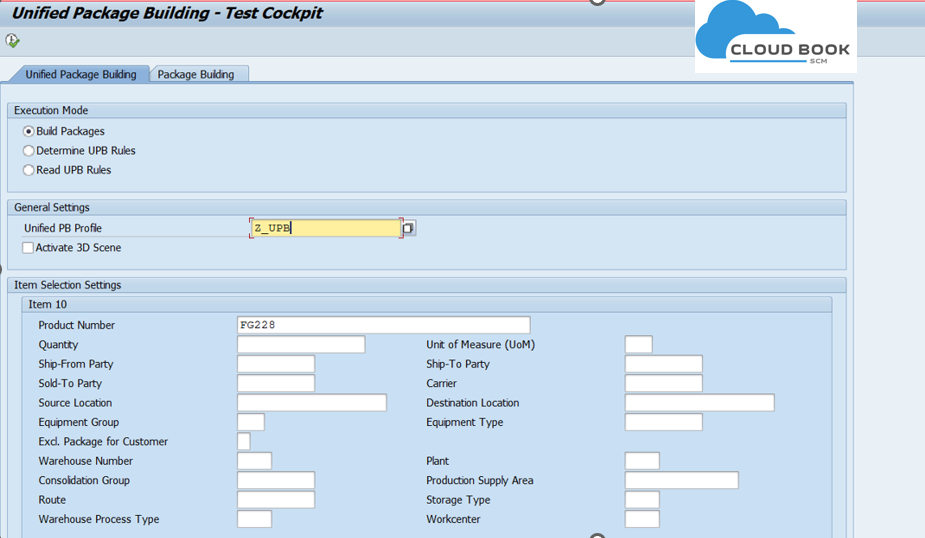
Task: Select the Read UPB Rules option
Action: [x=29, y=170]
